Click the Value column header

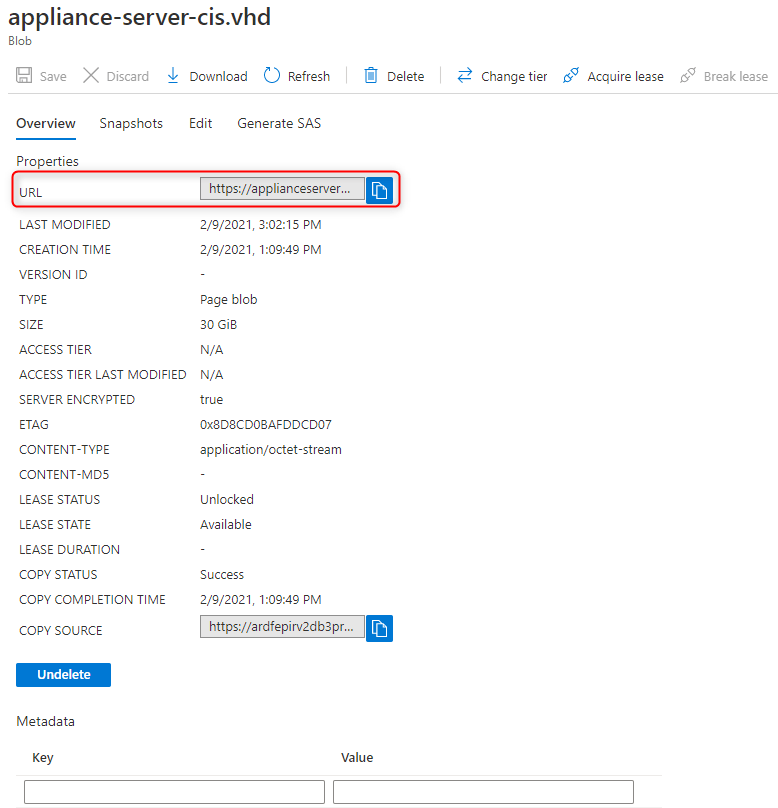[357, 758]
